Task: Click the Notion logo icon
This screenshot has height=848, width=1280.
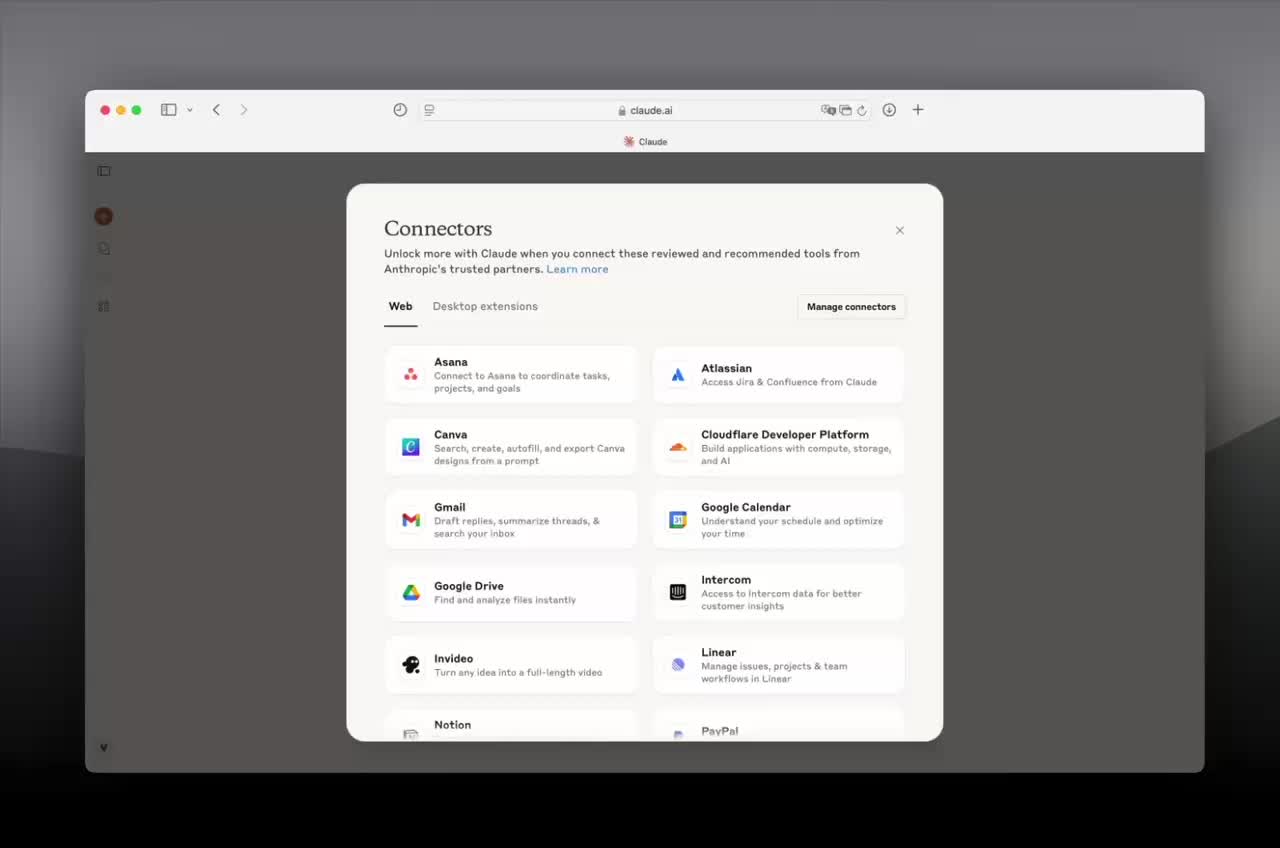Action: pyautogui.click(x=411, y=735)
